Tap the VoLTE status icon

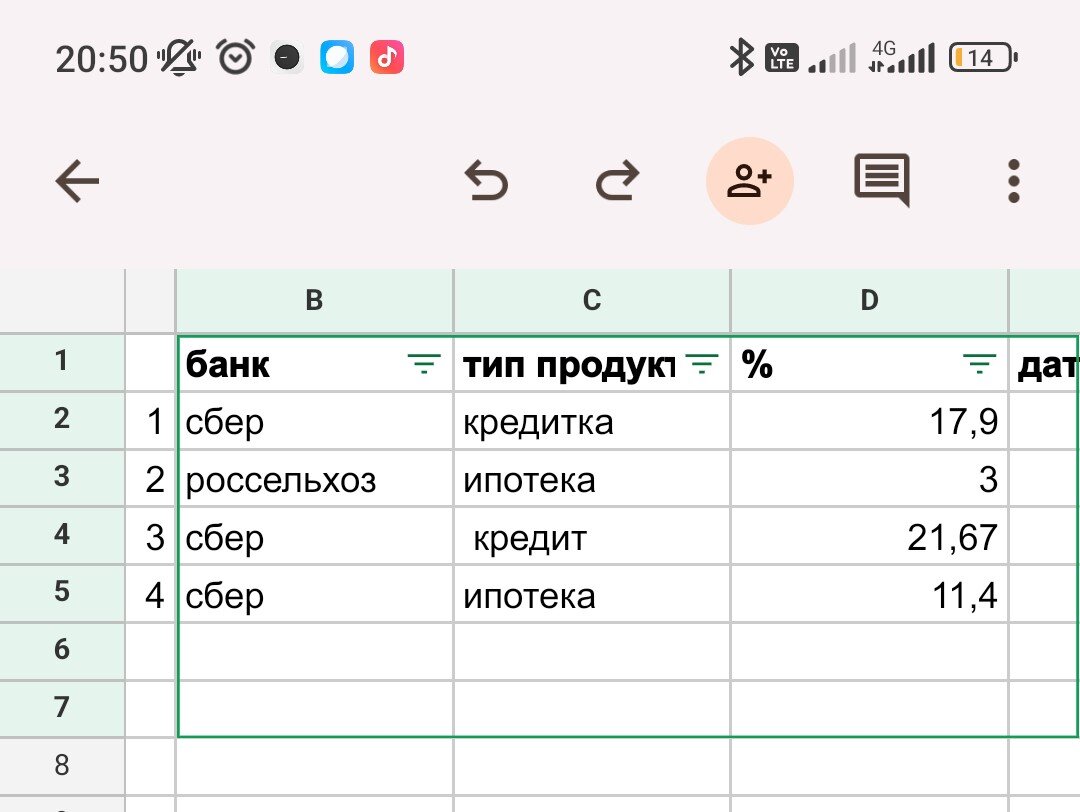(782, 58)
